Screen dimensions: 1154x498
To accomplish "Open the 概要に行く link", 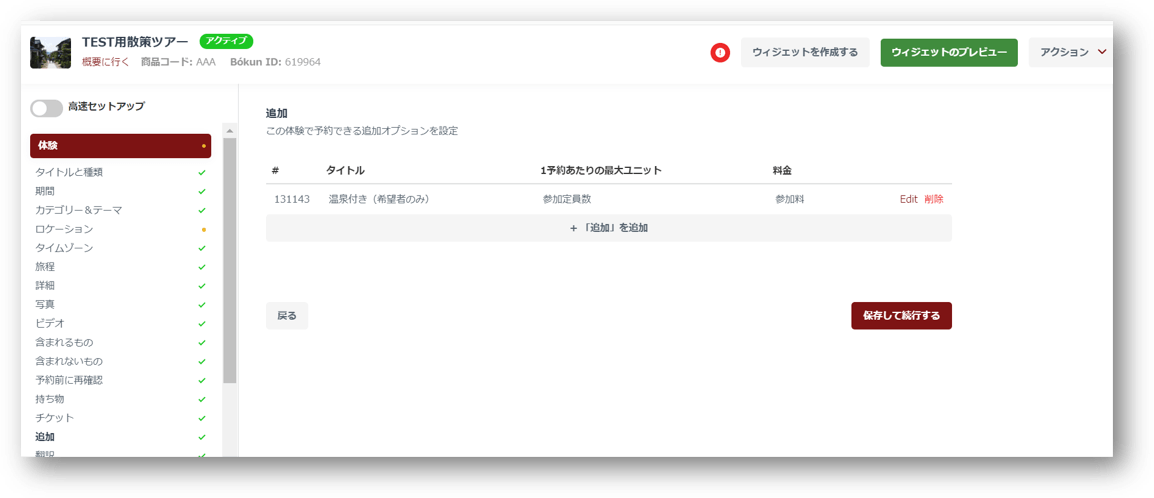I will pyautogui.click(x=105, y=62).
